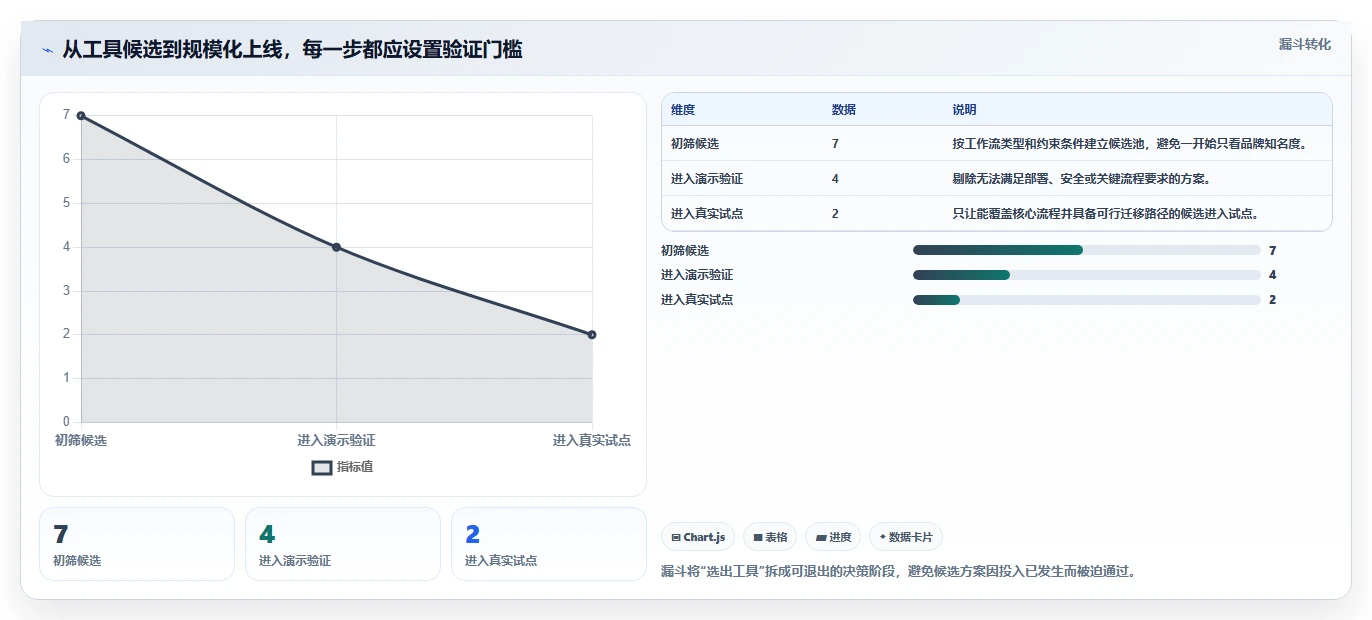Click the 初筛候选 label left of progress bars
Image resolution: width=1372 pixels, height=620 pixels.
coord(685,251)
